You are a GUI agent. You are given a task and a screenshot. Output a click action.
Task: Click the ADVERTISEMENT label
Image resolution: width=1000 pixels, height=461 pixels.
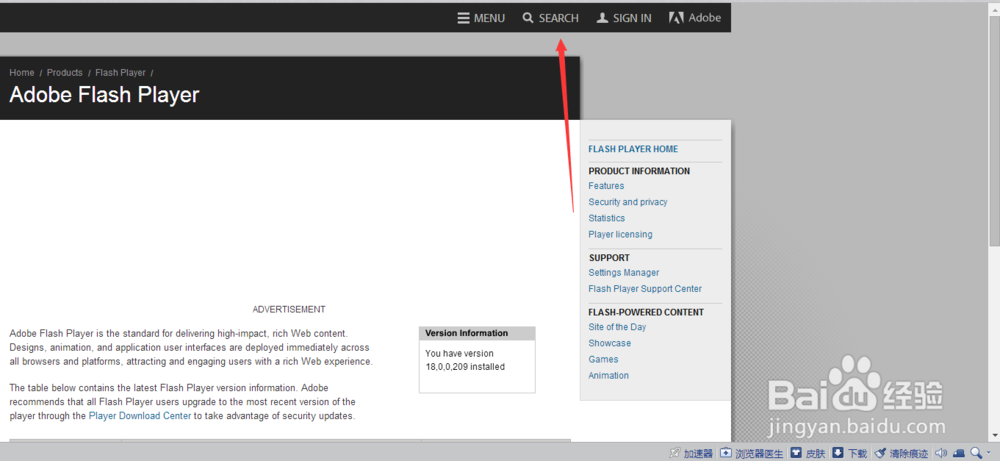coord(289,309)
